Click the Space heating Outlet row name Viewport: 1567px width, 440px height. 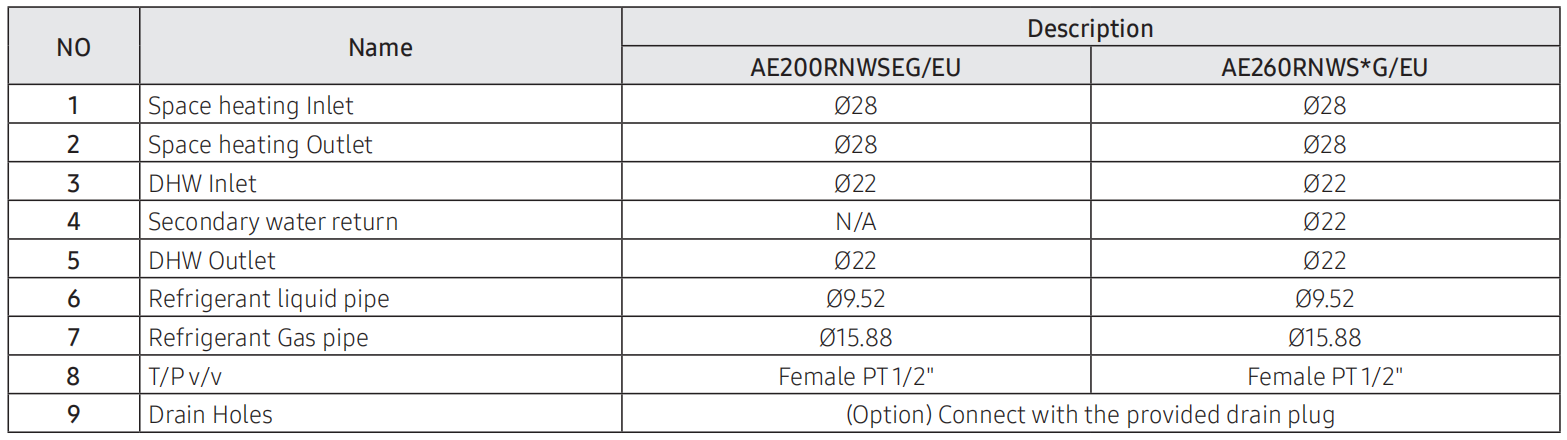(x=260, y=144)
